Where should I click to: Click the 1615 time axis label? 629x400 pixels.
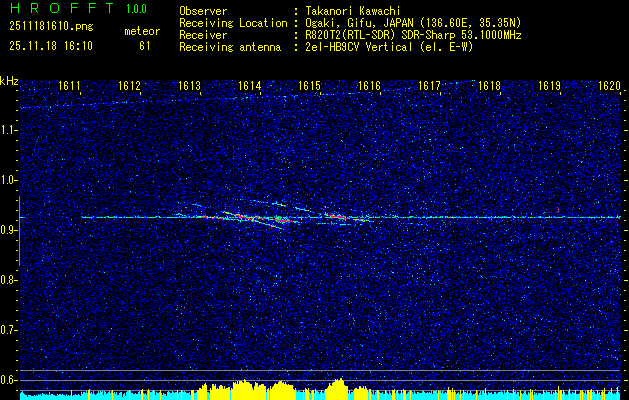click(309, 85)
